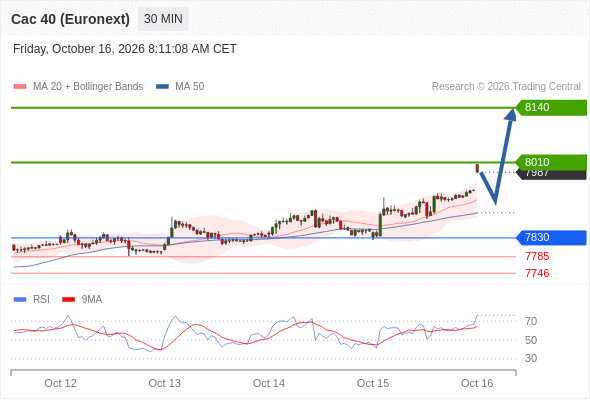This screenshot has width=590, height=400.
Task: Click the Oct 15 date label
Action: (x=373, y=383)
